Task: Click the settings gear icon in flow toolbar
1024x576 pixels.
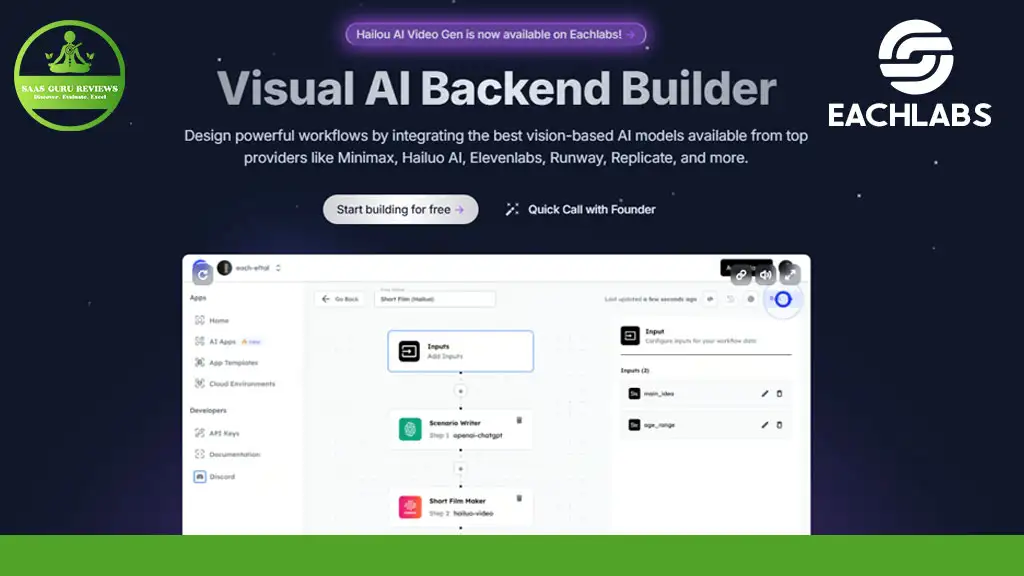Action: tap(750, 299)
